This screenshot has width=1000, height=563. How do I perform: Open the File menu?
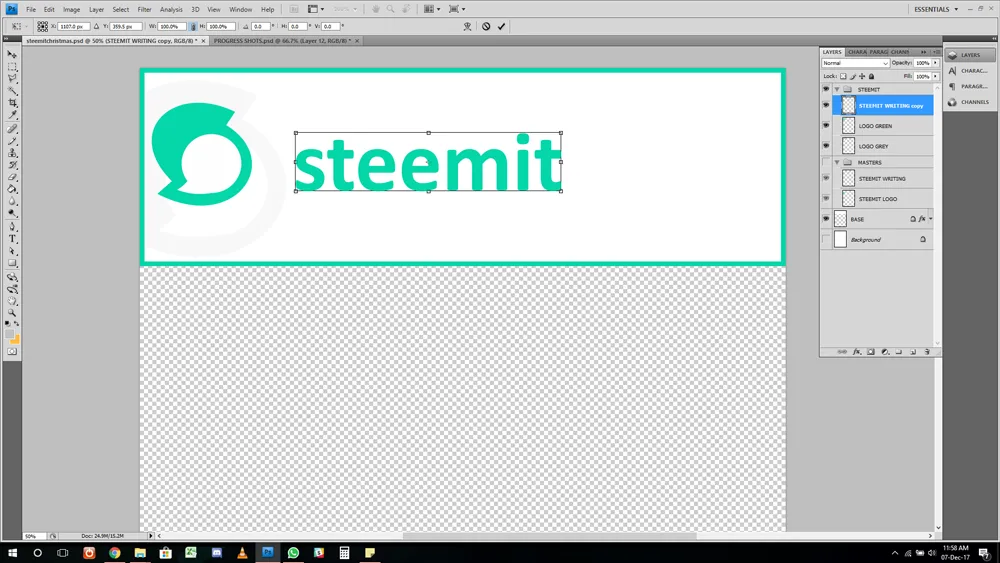point(31,10)
